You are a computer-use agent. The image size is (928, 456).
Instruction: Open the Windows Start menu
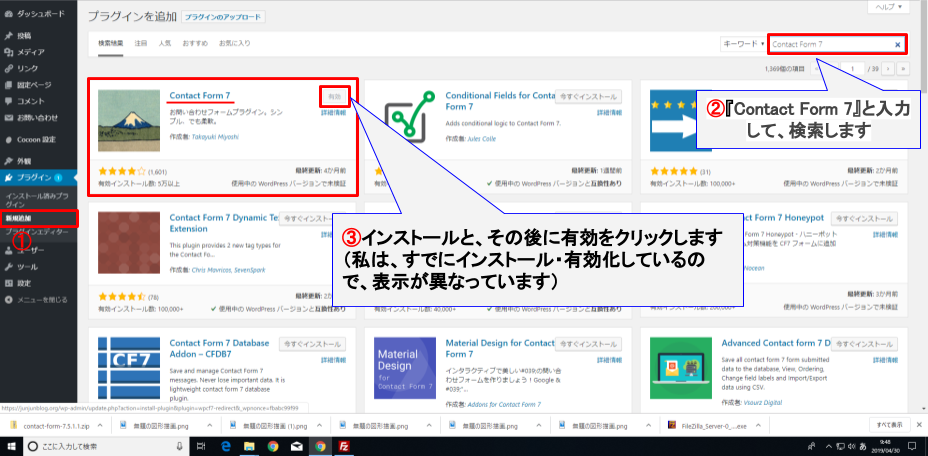(12, 446)
